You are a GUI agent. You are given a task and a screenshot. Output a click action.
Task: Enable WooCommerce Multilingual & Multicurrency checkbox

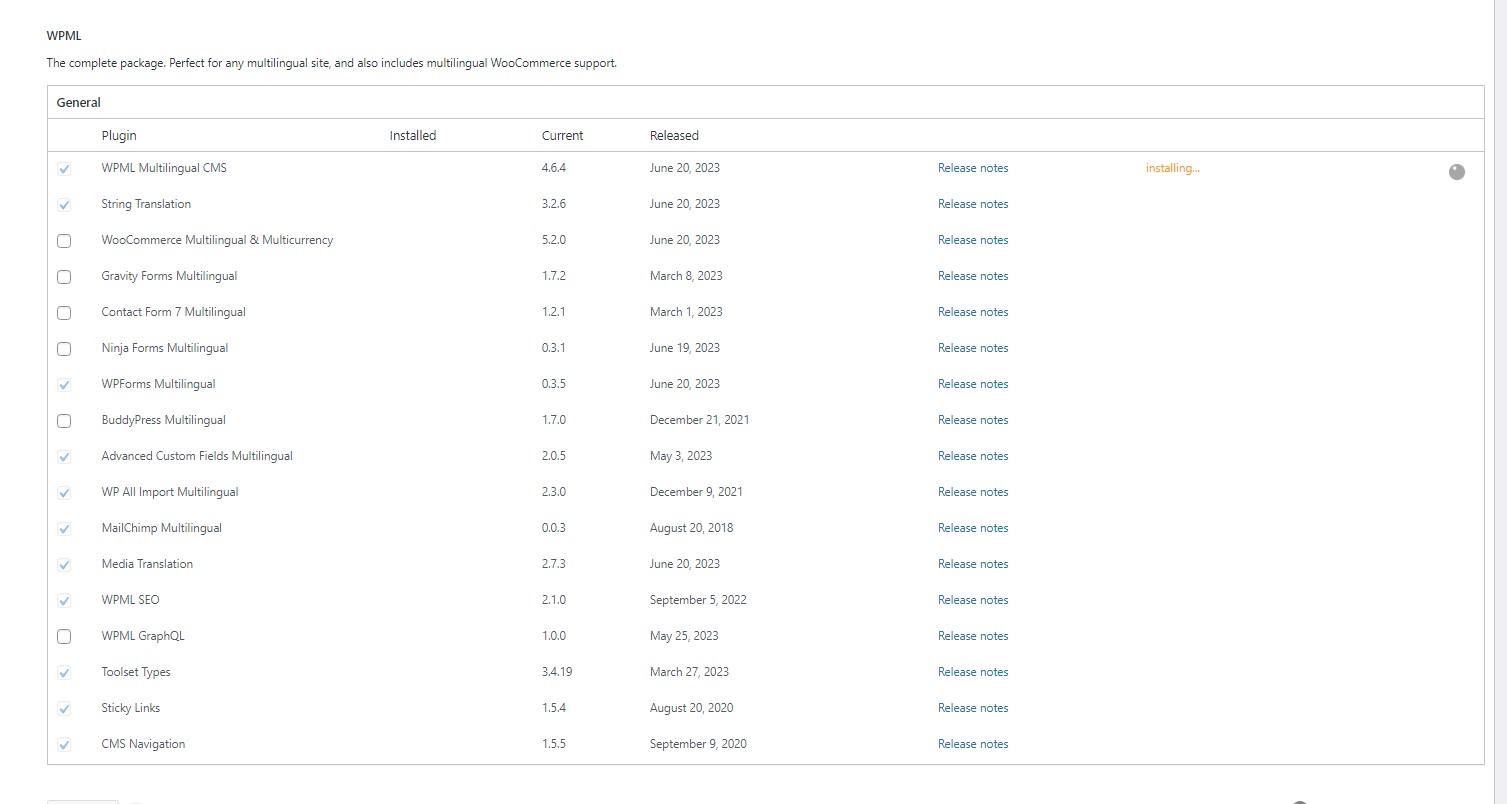pyautogui.click(x=64, y=241)
